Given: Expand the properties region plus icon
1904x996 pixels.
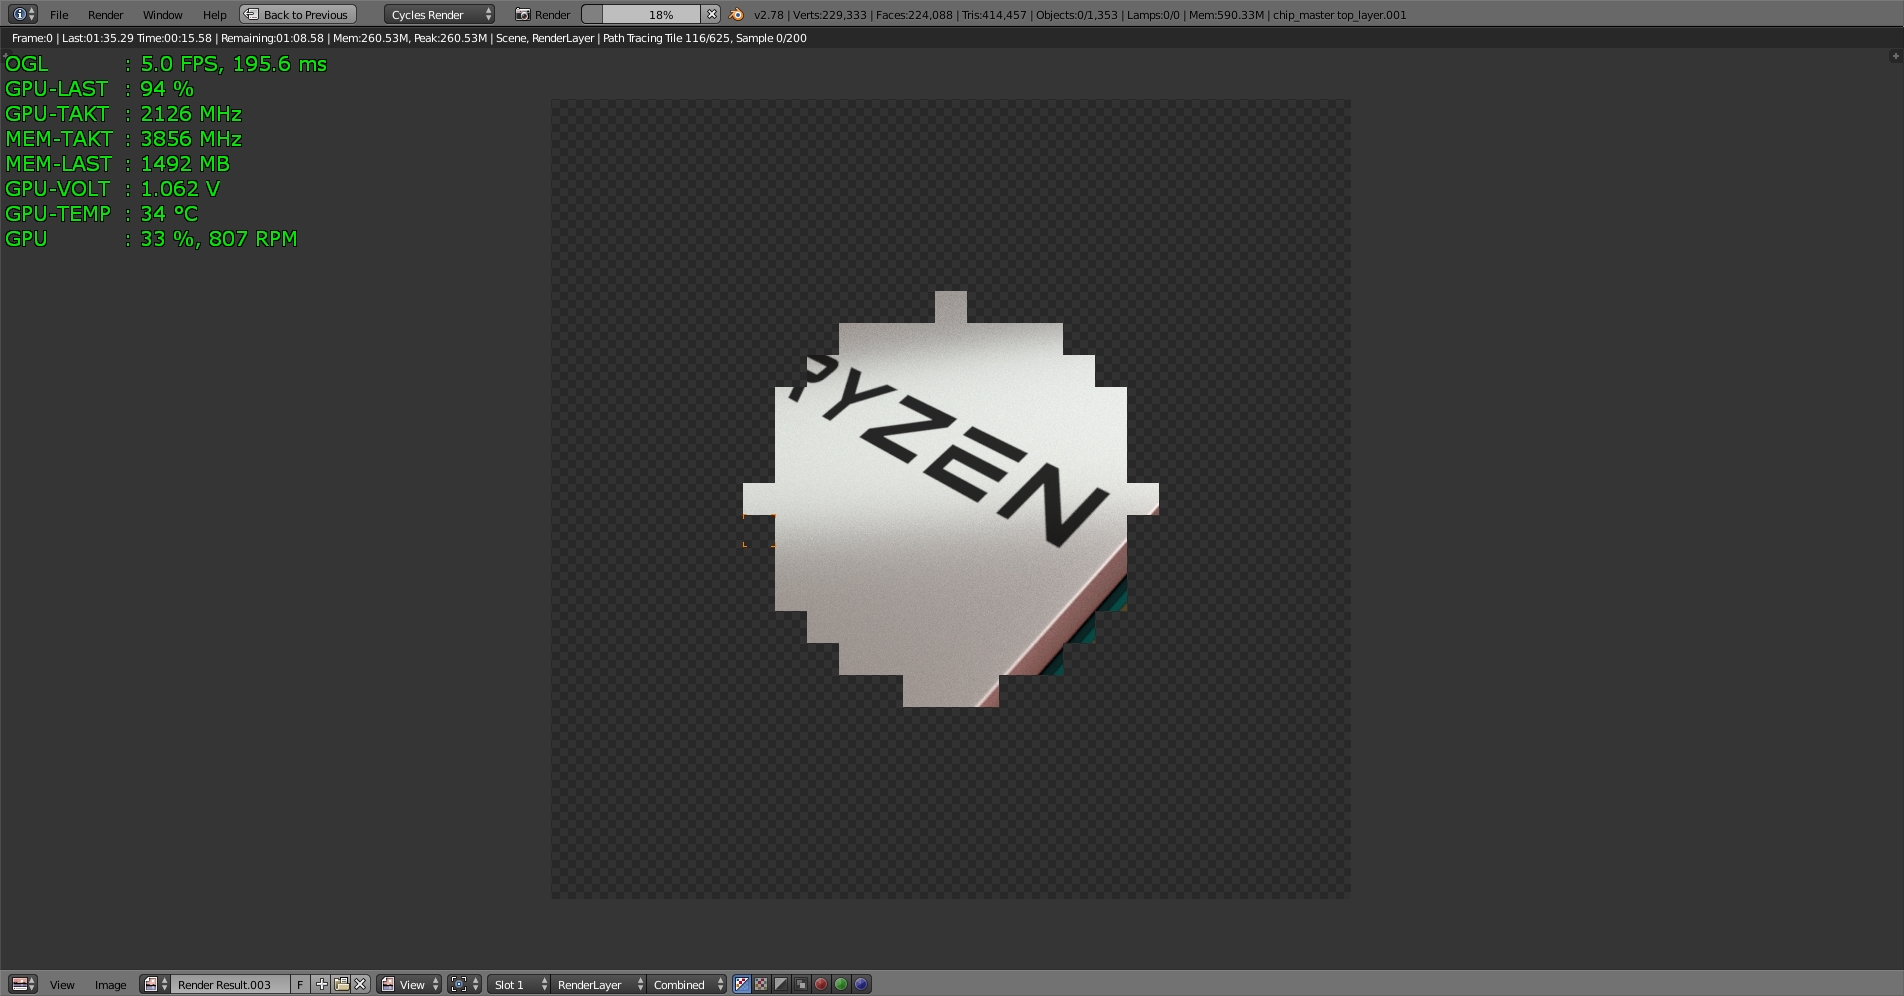Looking at the screenshot, I should (x=1895, y=56).
